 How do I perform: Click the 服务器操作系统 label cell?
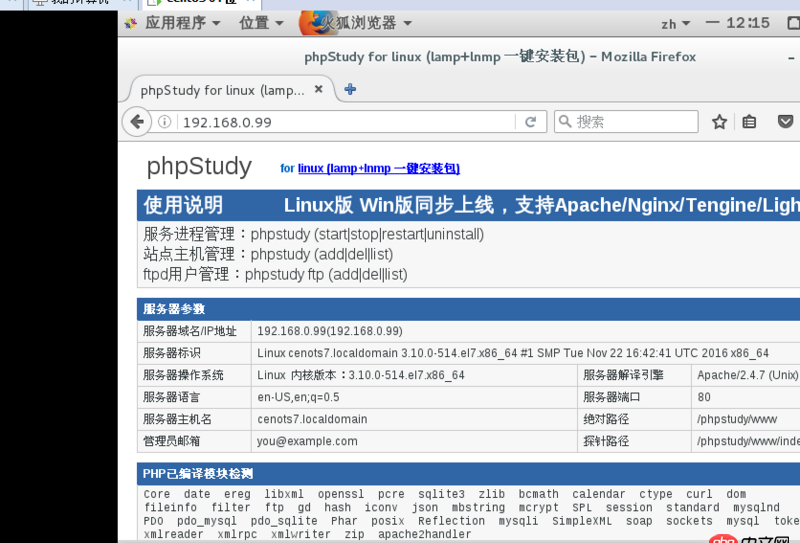pyautogui.click(x=194, y=375)
